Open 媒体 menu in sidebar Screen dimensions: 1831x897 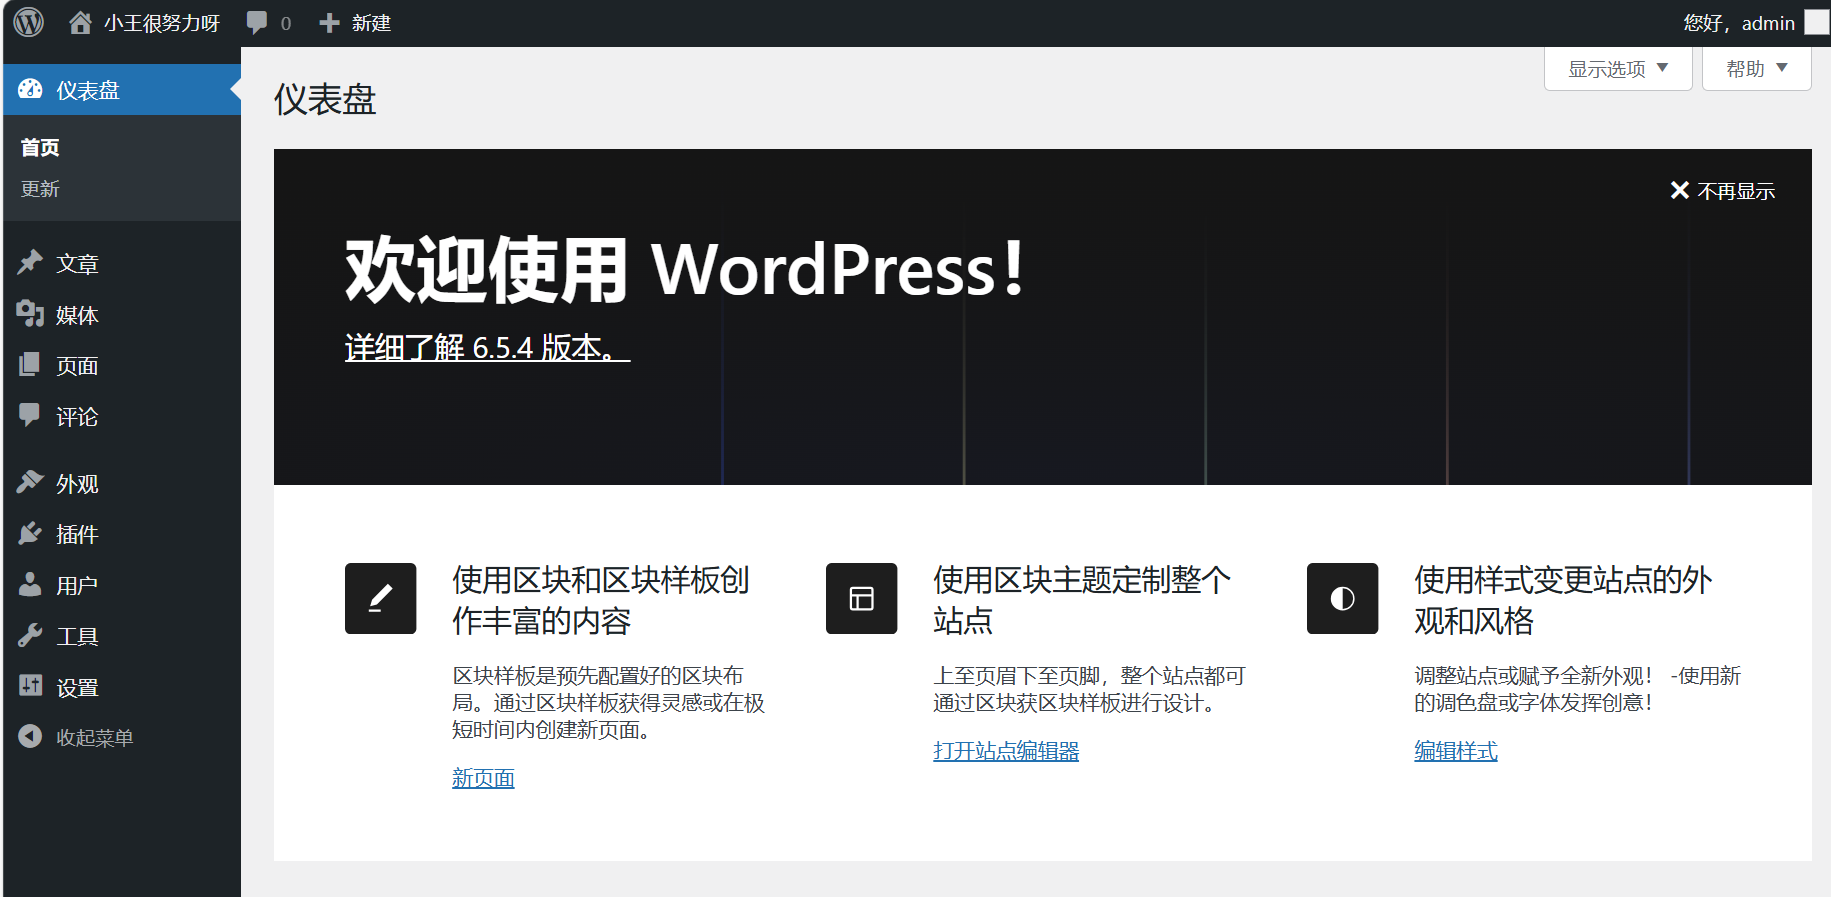click(122, 315)
